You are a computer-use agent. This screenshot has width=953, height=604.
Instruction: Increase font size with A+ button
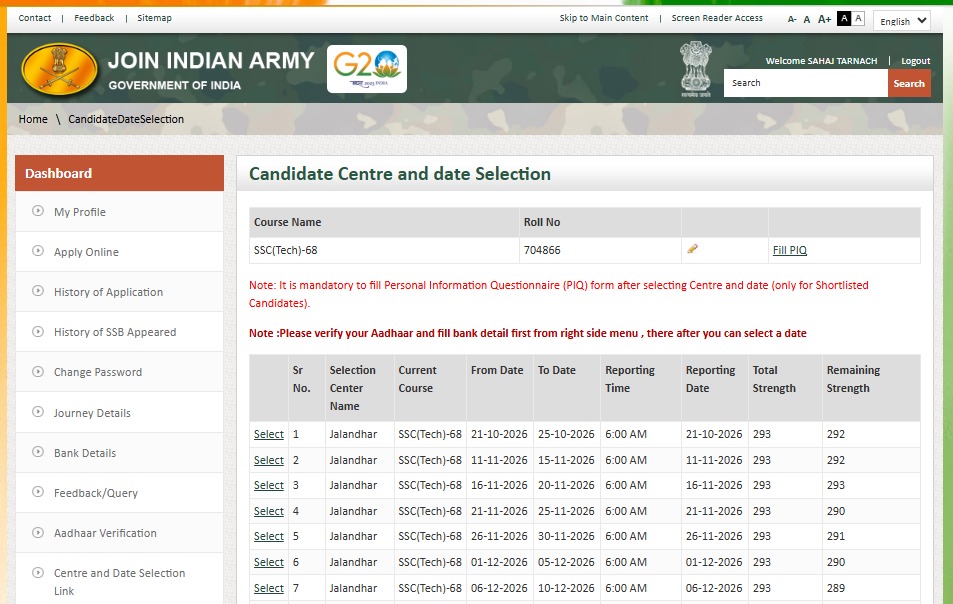(x=824, y=19)
